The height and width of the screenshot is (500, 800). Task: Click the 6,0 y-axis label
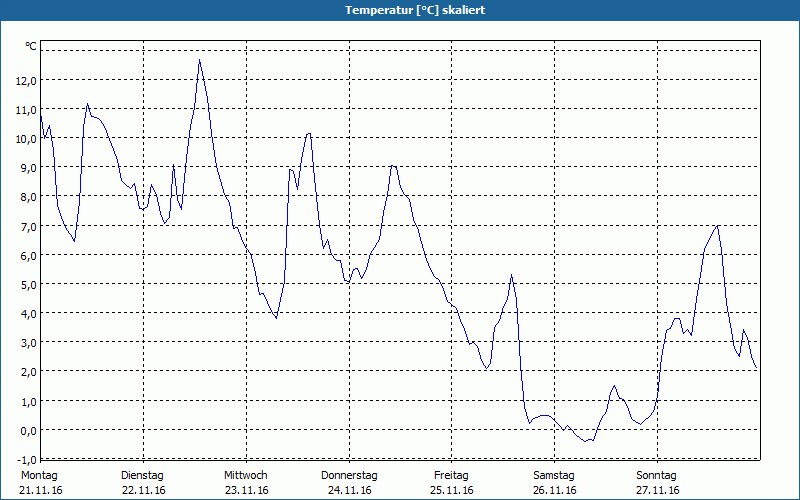coord(29,255)
